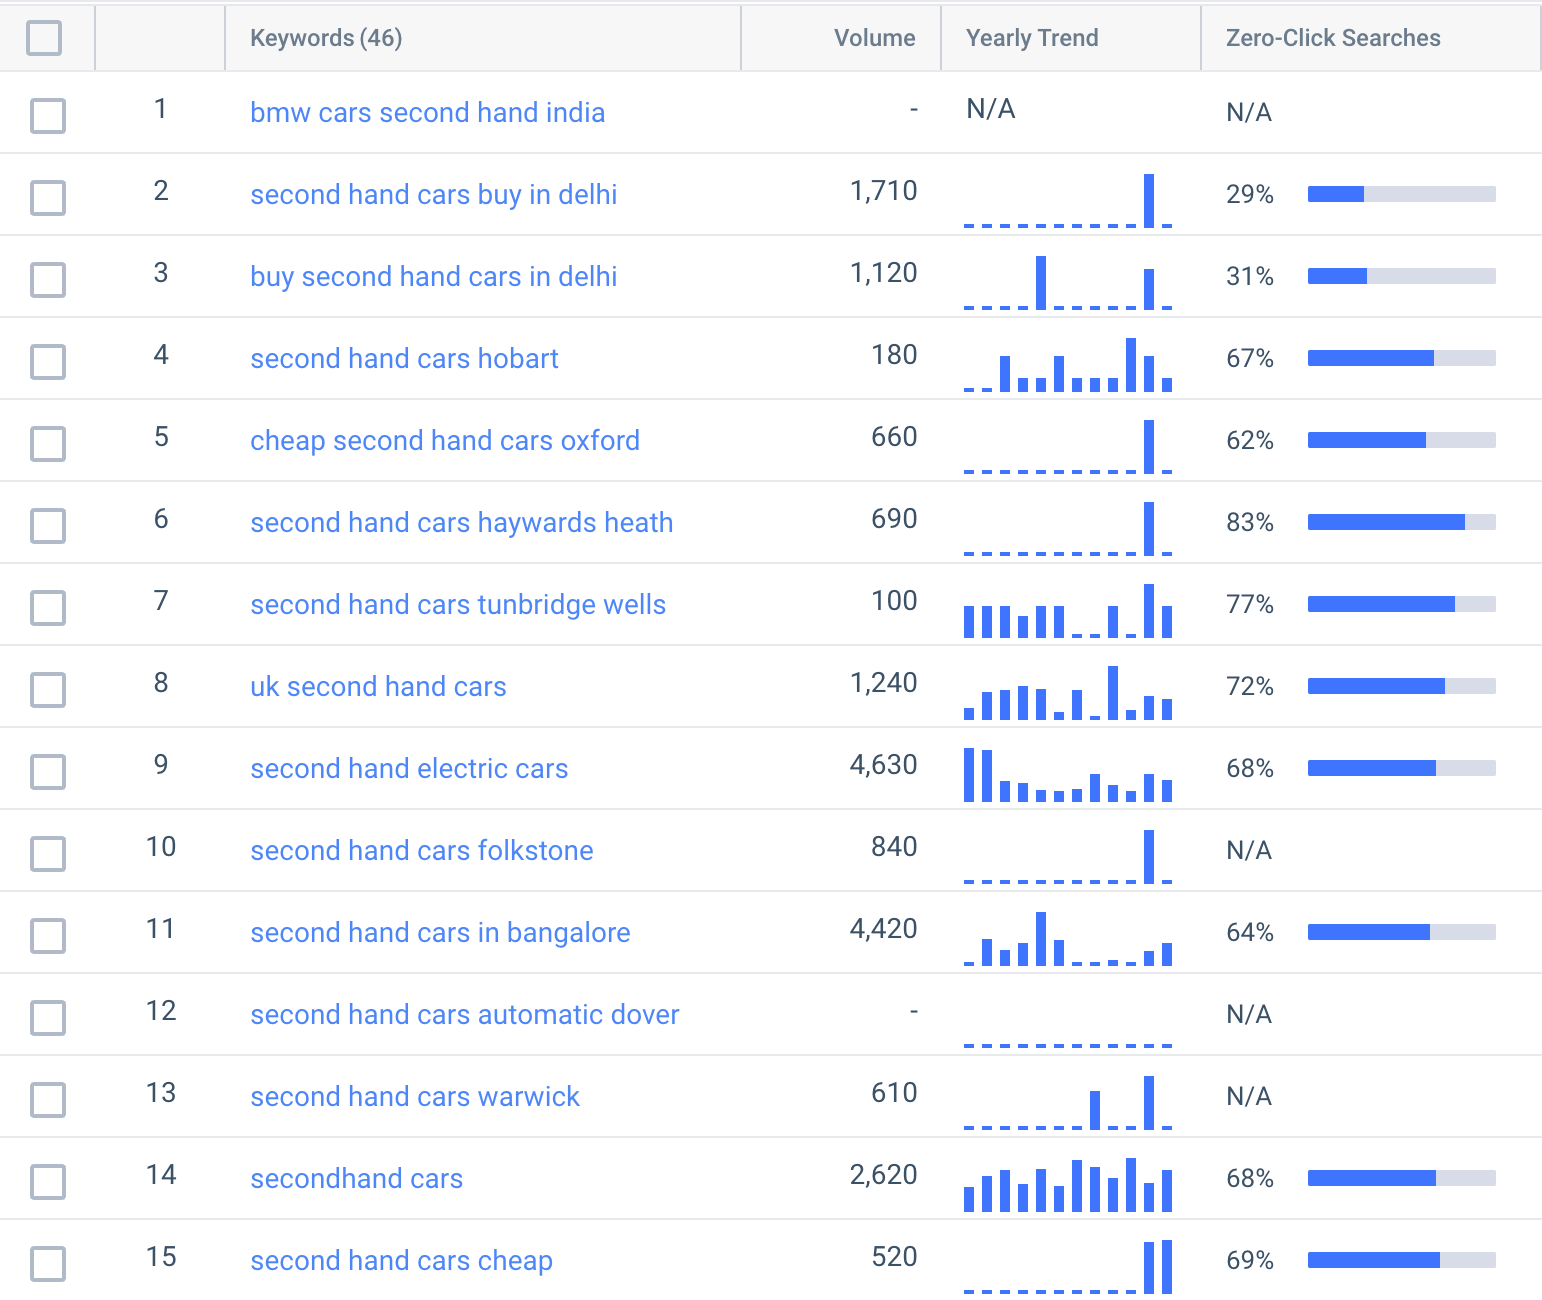Tick the checkbox for 'second hand cars warwick'

(47, 1099)
